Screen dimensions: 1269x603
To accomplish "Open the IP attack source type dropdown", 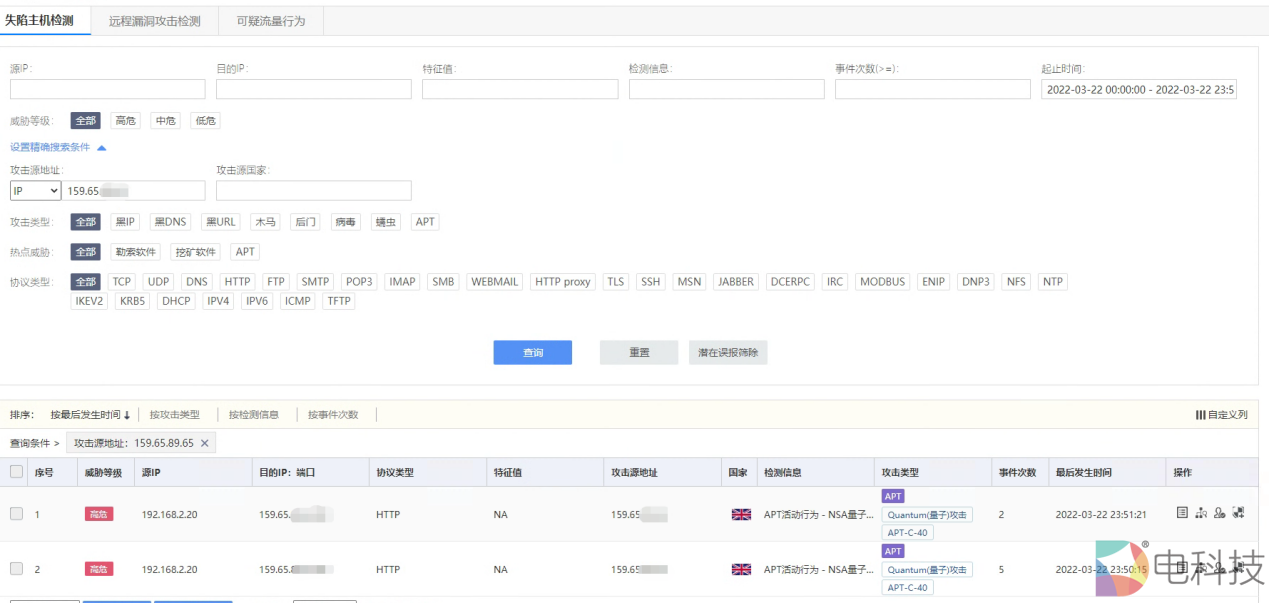I will (x=36, y=191).
